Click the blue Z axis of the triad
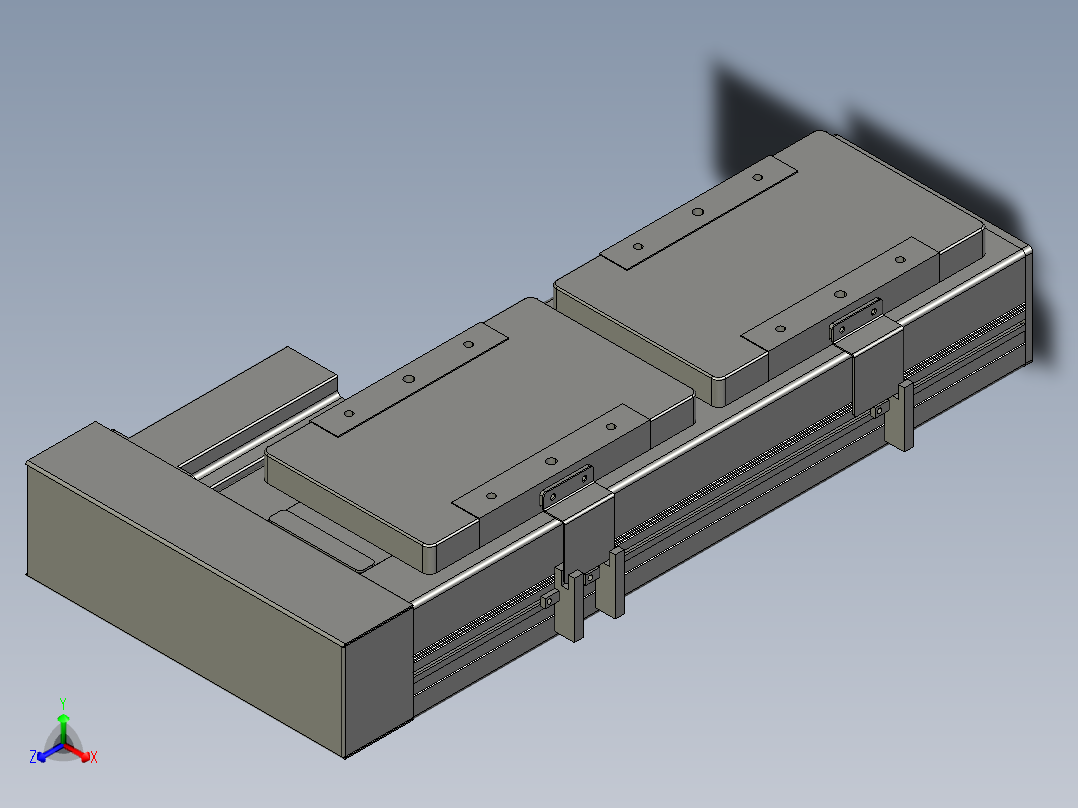 (x=51, y=752)
